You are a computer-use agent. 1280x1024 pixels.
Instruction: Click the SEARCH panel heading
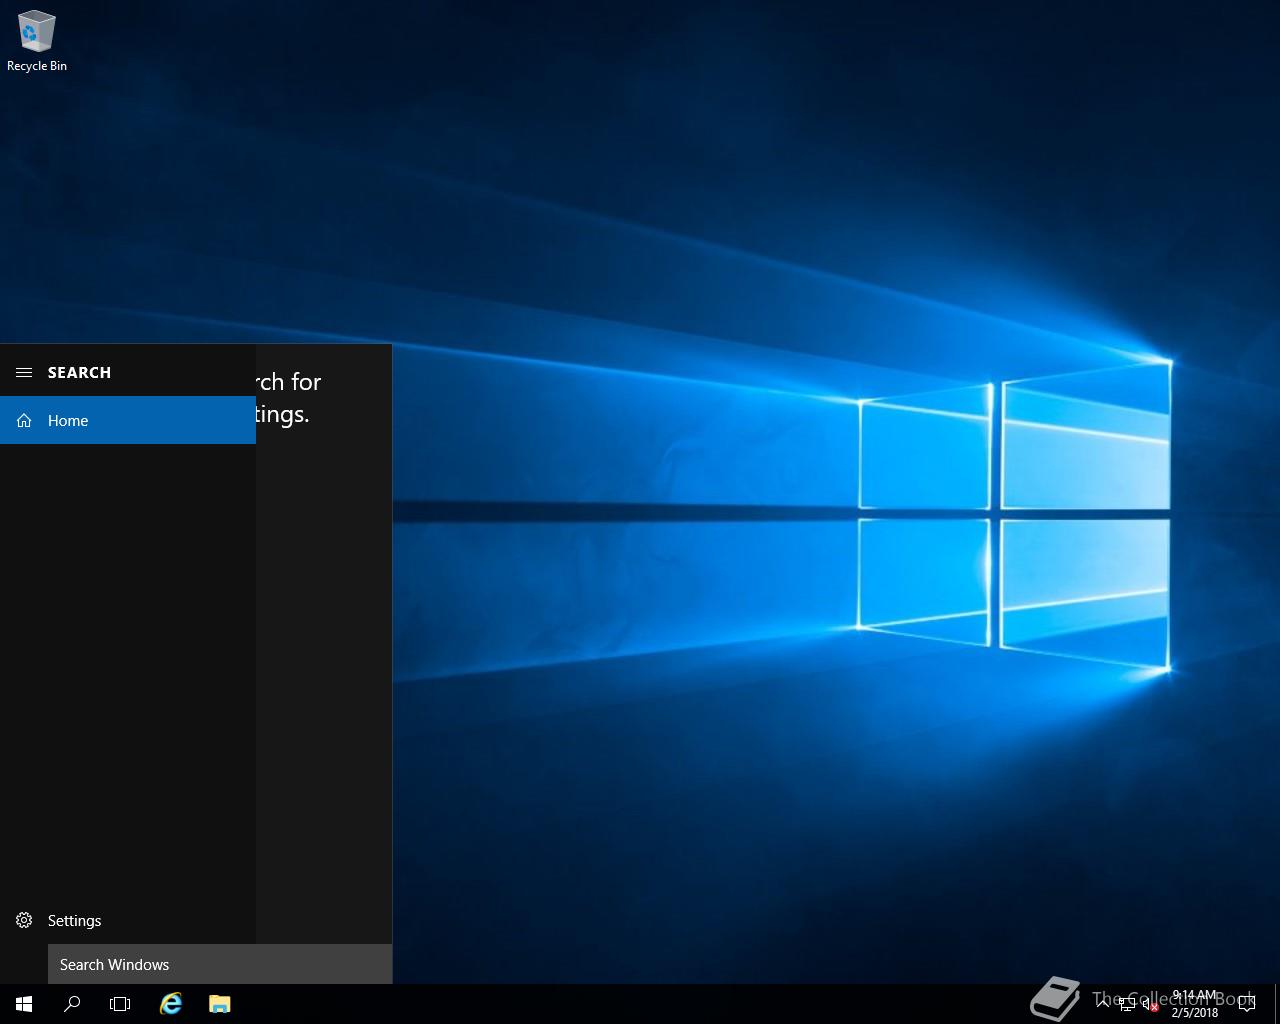point(79,371)
